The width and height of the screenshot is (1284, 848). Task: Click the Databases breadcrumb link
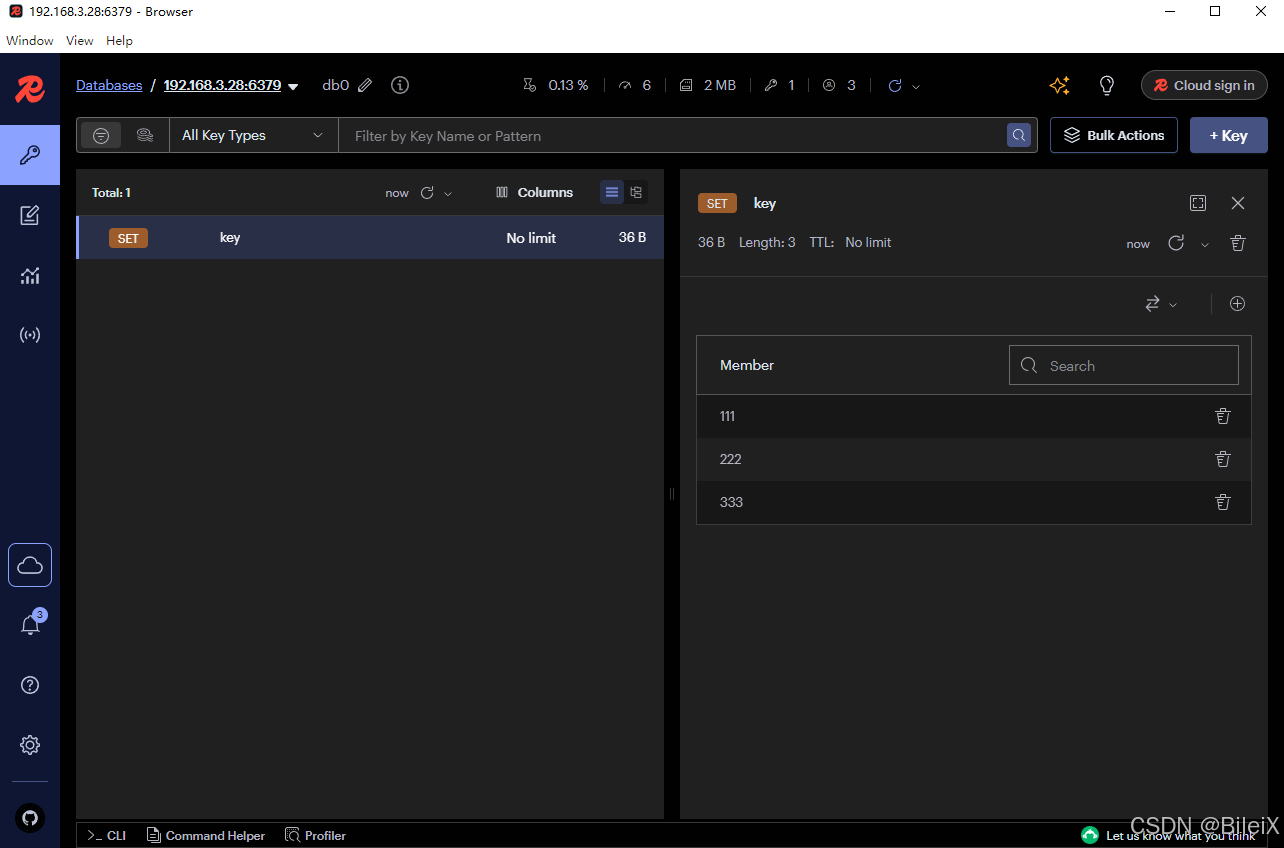(108, 85)
